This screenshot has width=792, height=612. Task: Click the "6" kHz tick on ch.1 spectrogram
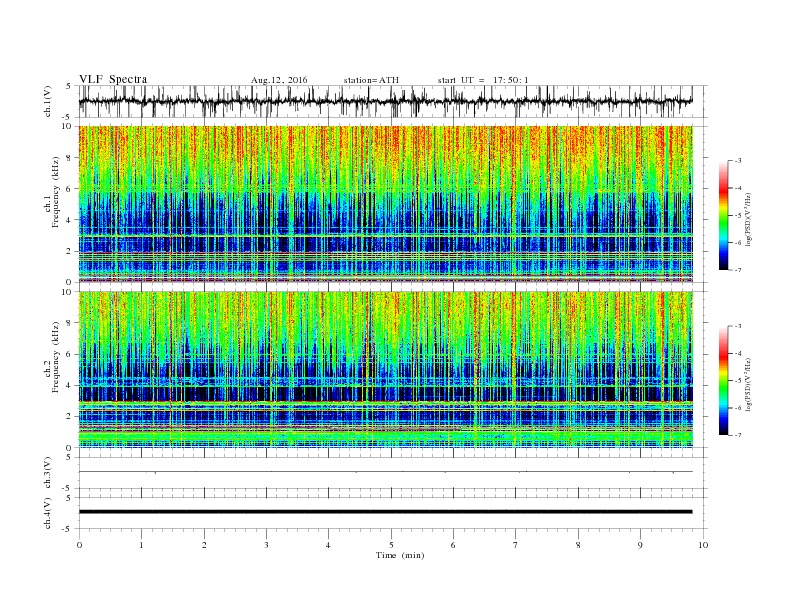click(x=70, y=189)
